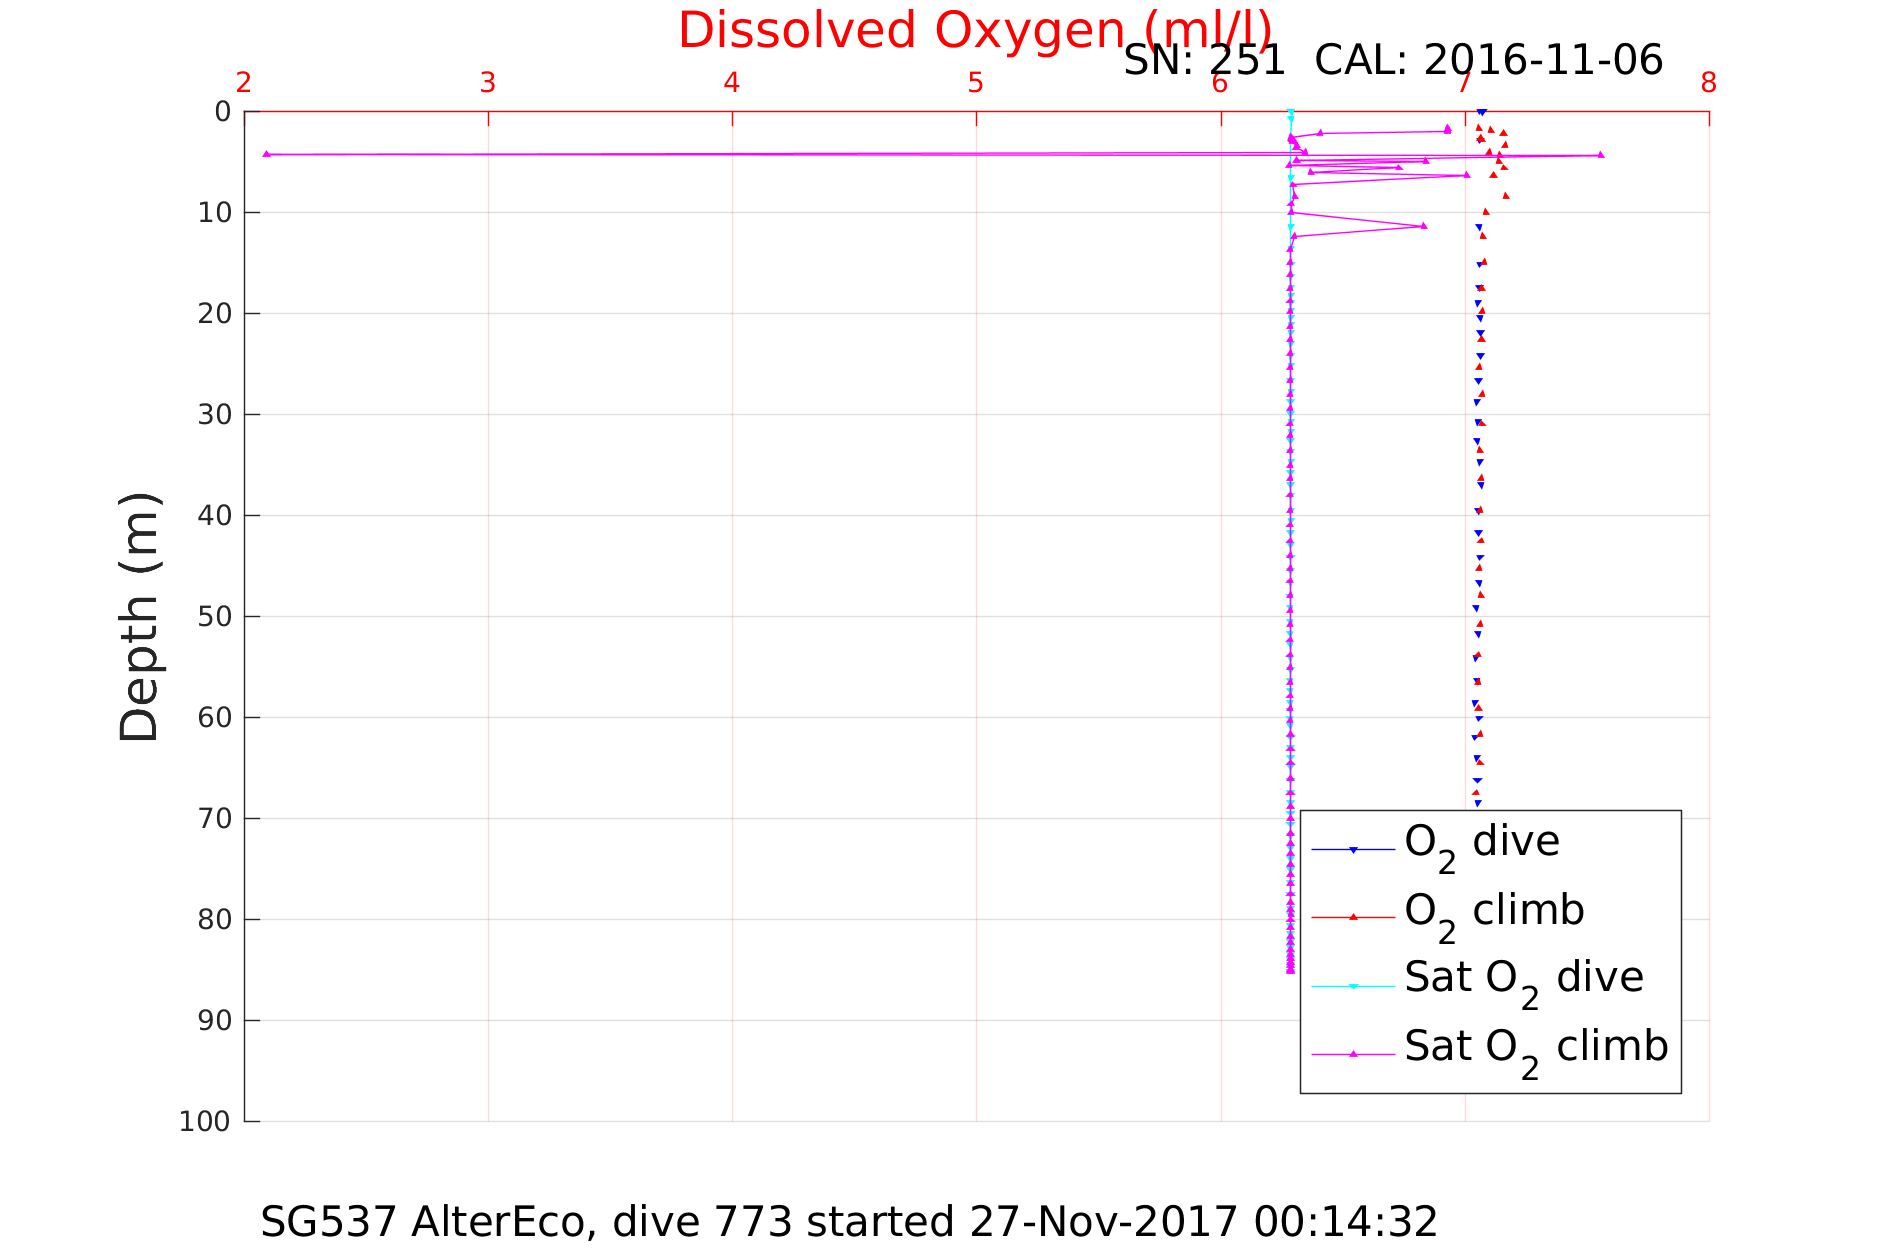This screenshot has height=1260, width=1890.
Task: Click the dive 773 footer caption
Action: pyautogui.click(x=849, y=1222)
